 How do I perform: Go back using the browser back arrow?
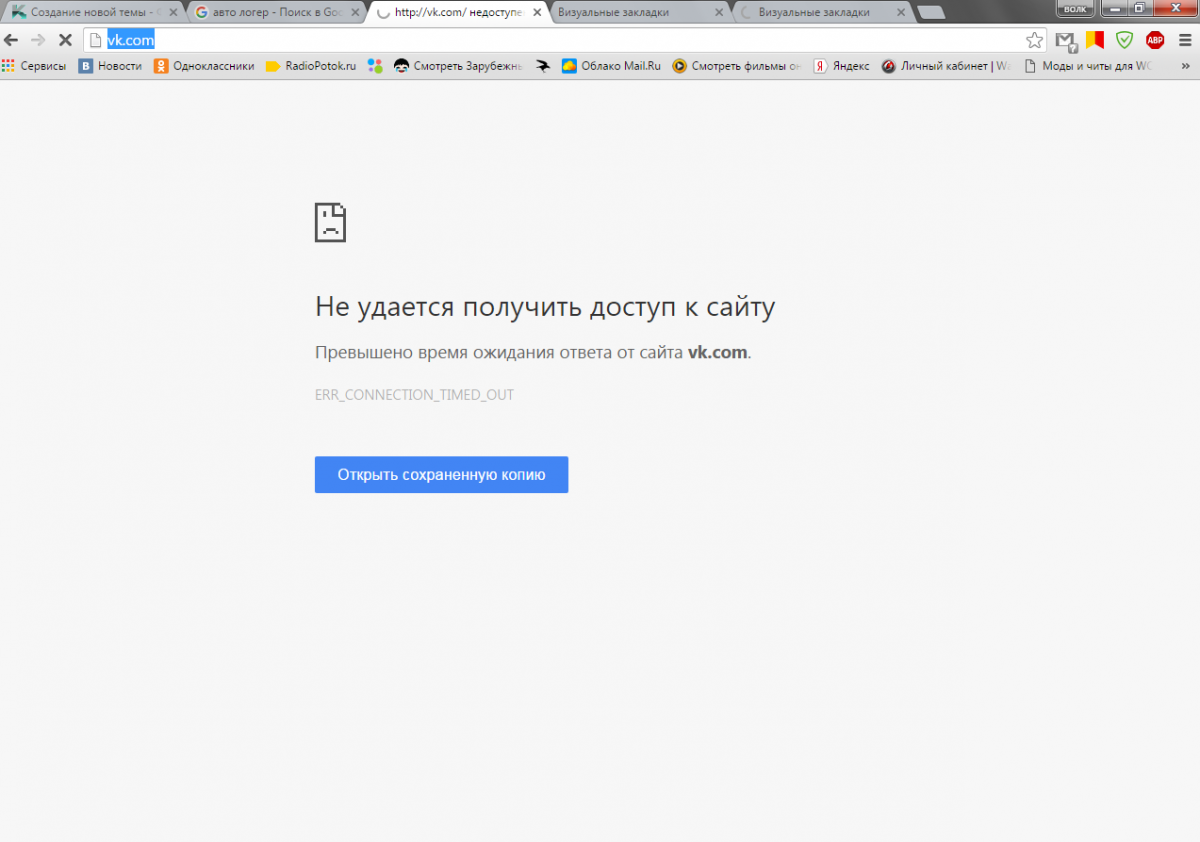tap(11, 40)
